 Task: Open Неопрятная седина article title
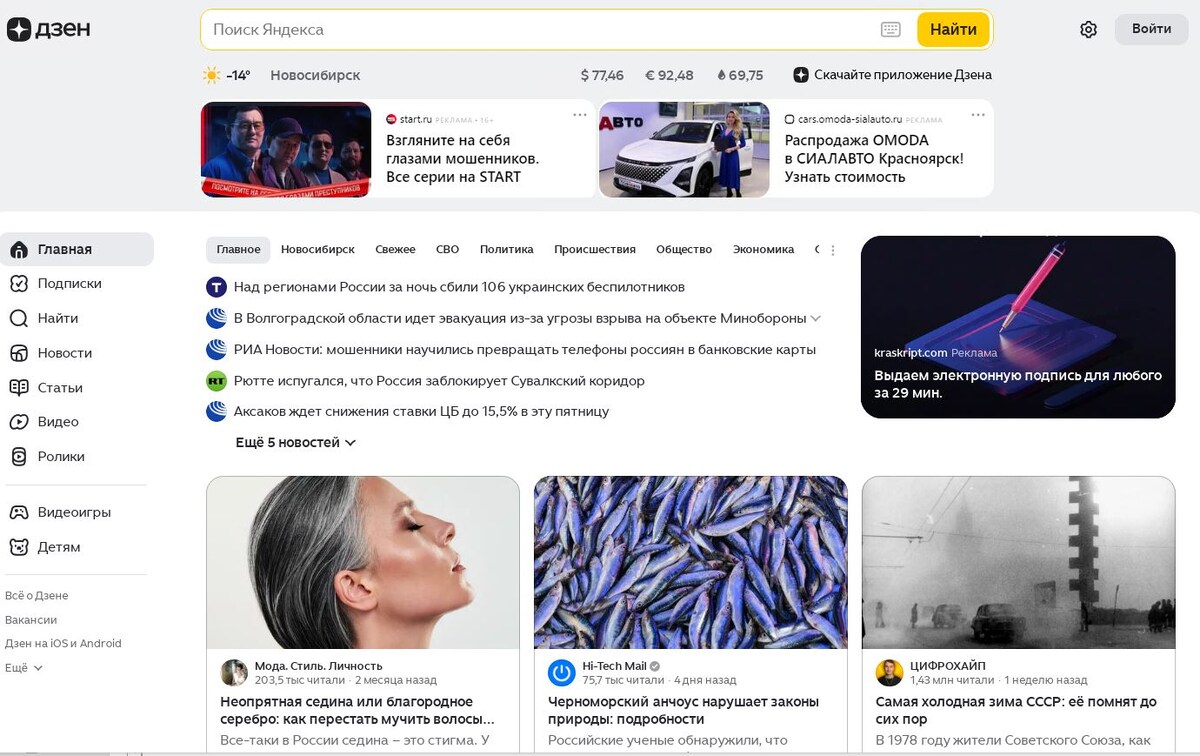pos(357,711)
